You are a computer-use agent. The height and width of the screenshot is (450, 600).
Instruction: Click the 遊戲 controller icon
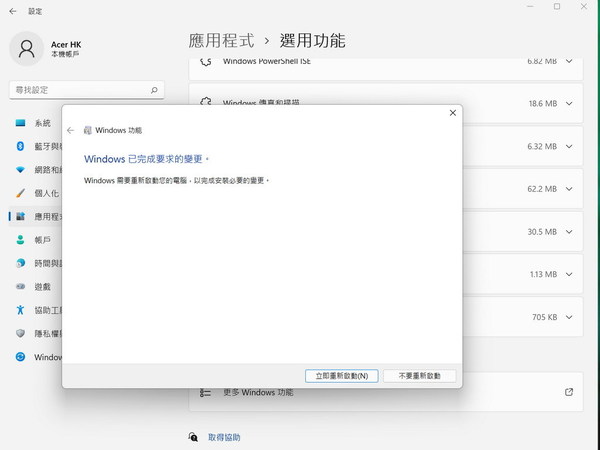click(x=20, y=287)
